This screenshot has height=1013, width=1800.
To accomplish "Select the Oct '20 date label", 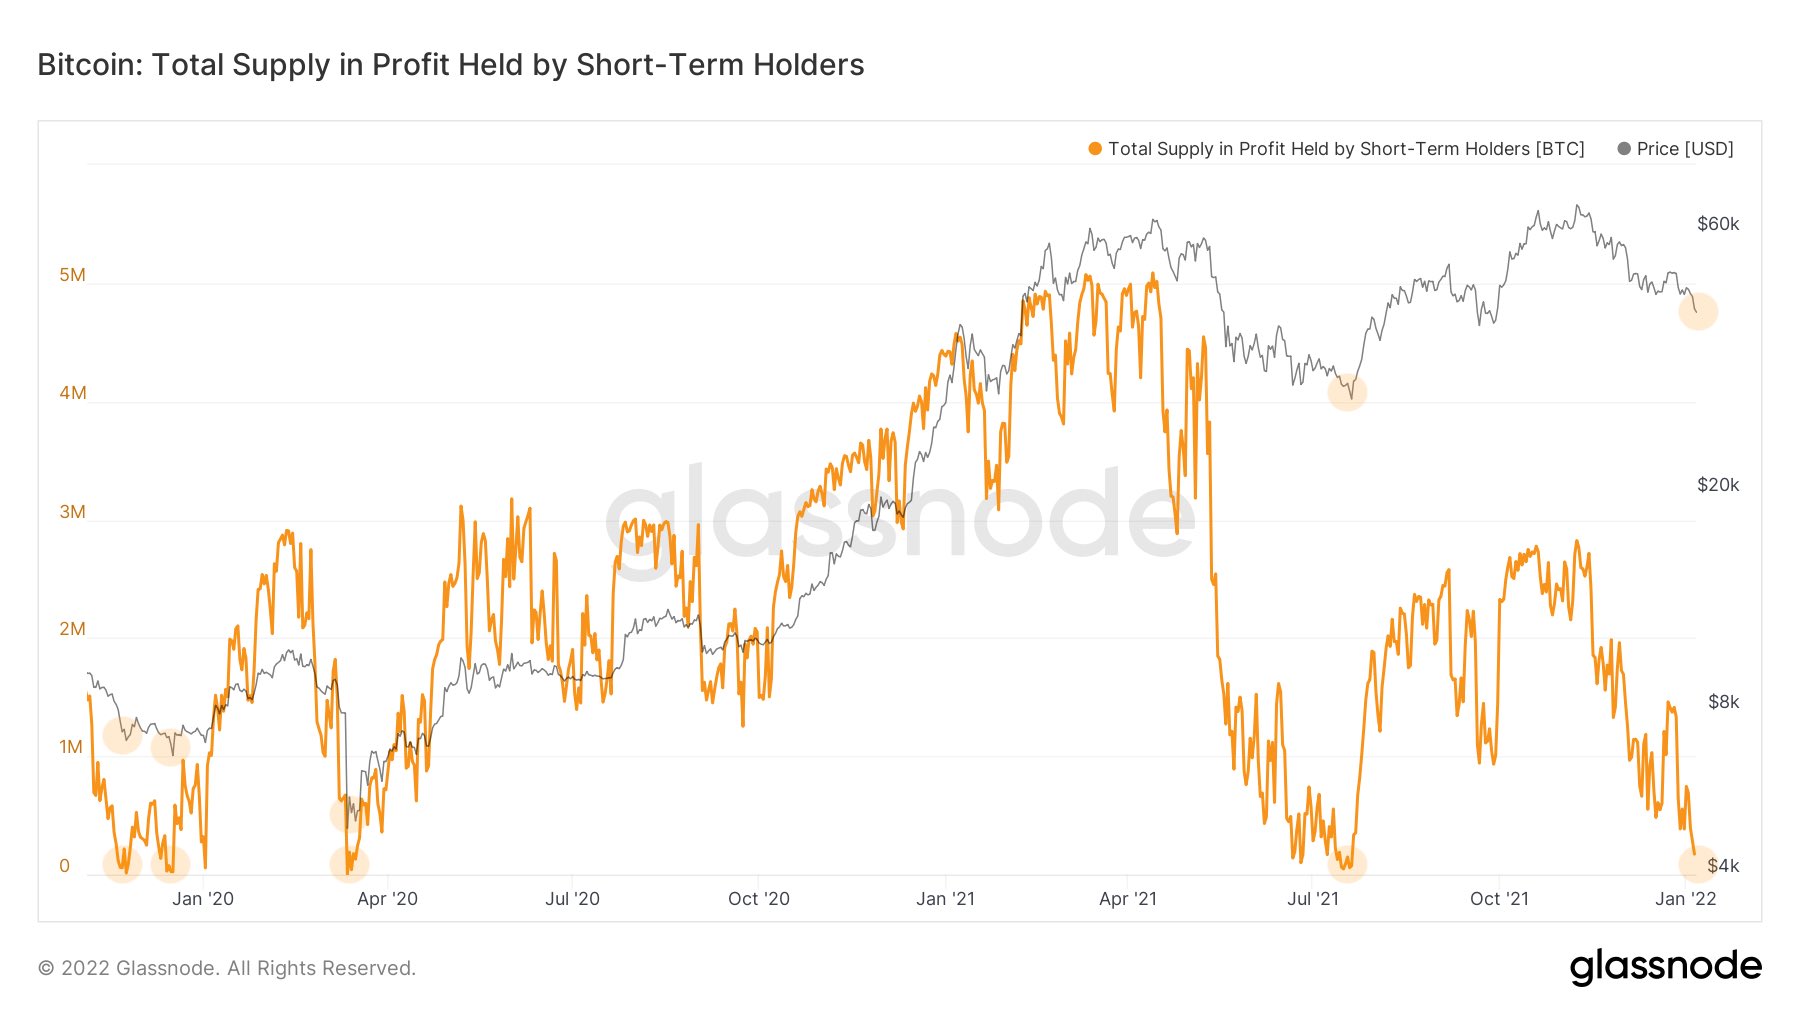I will tap(758, 899).
